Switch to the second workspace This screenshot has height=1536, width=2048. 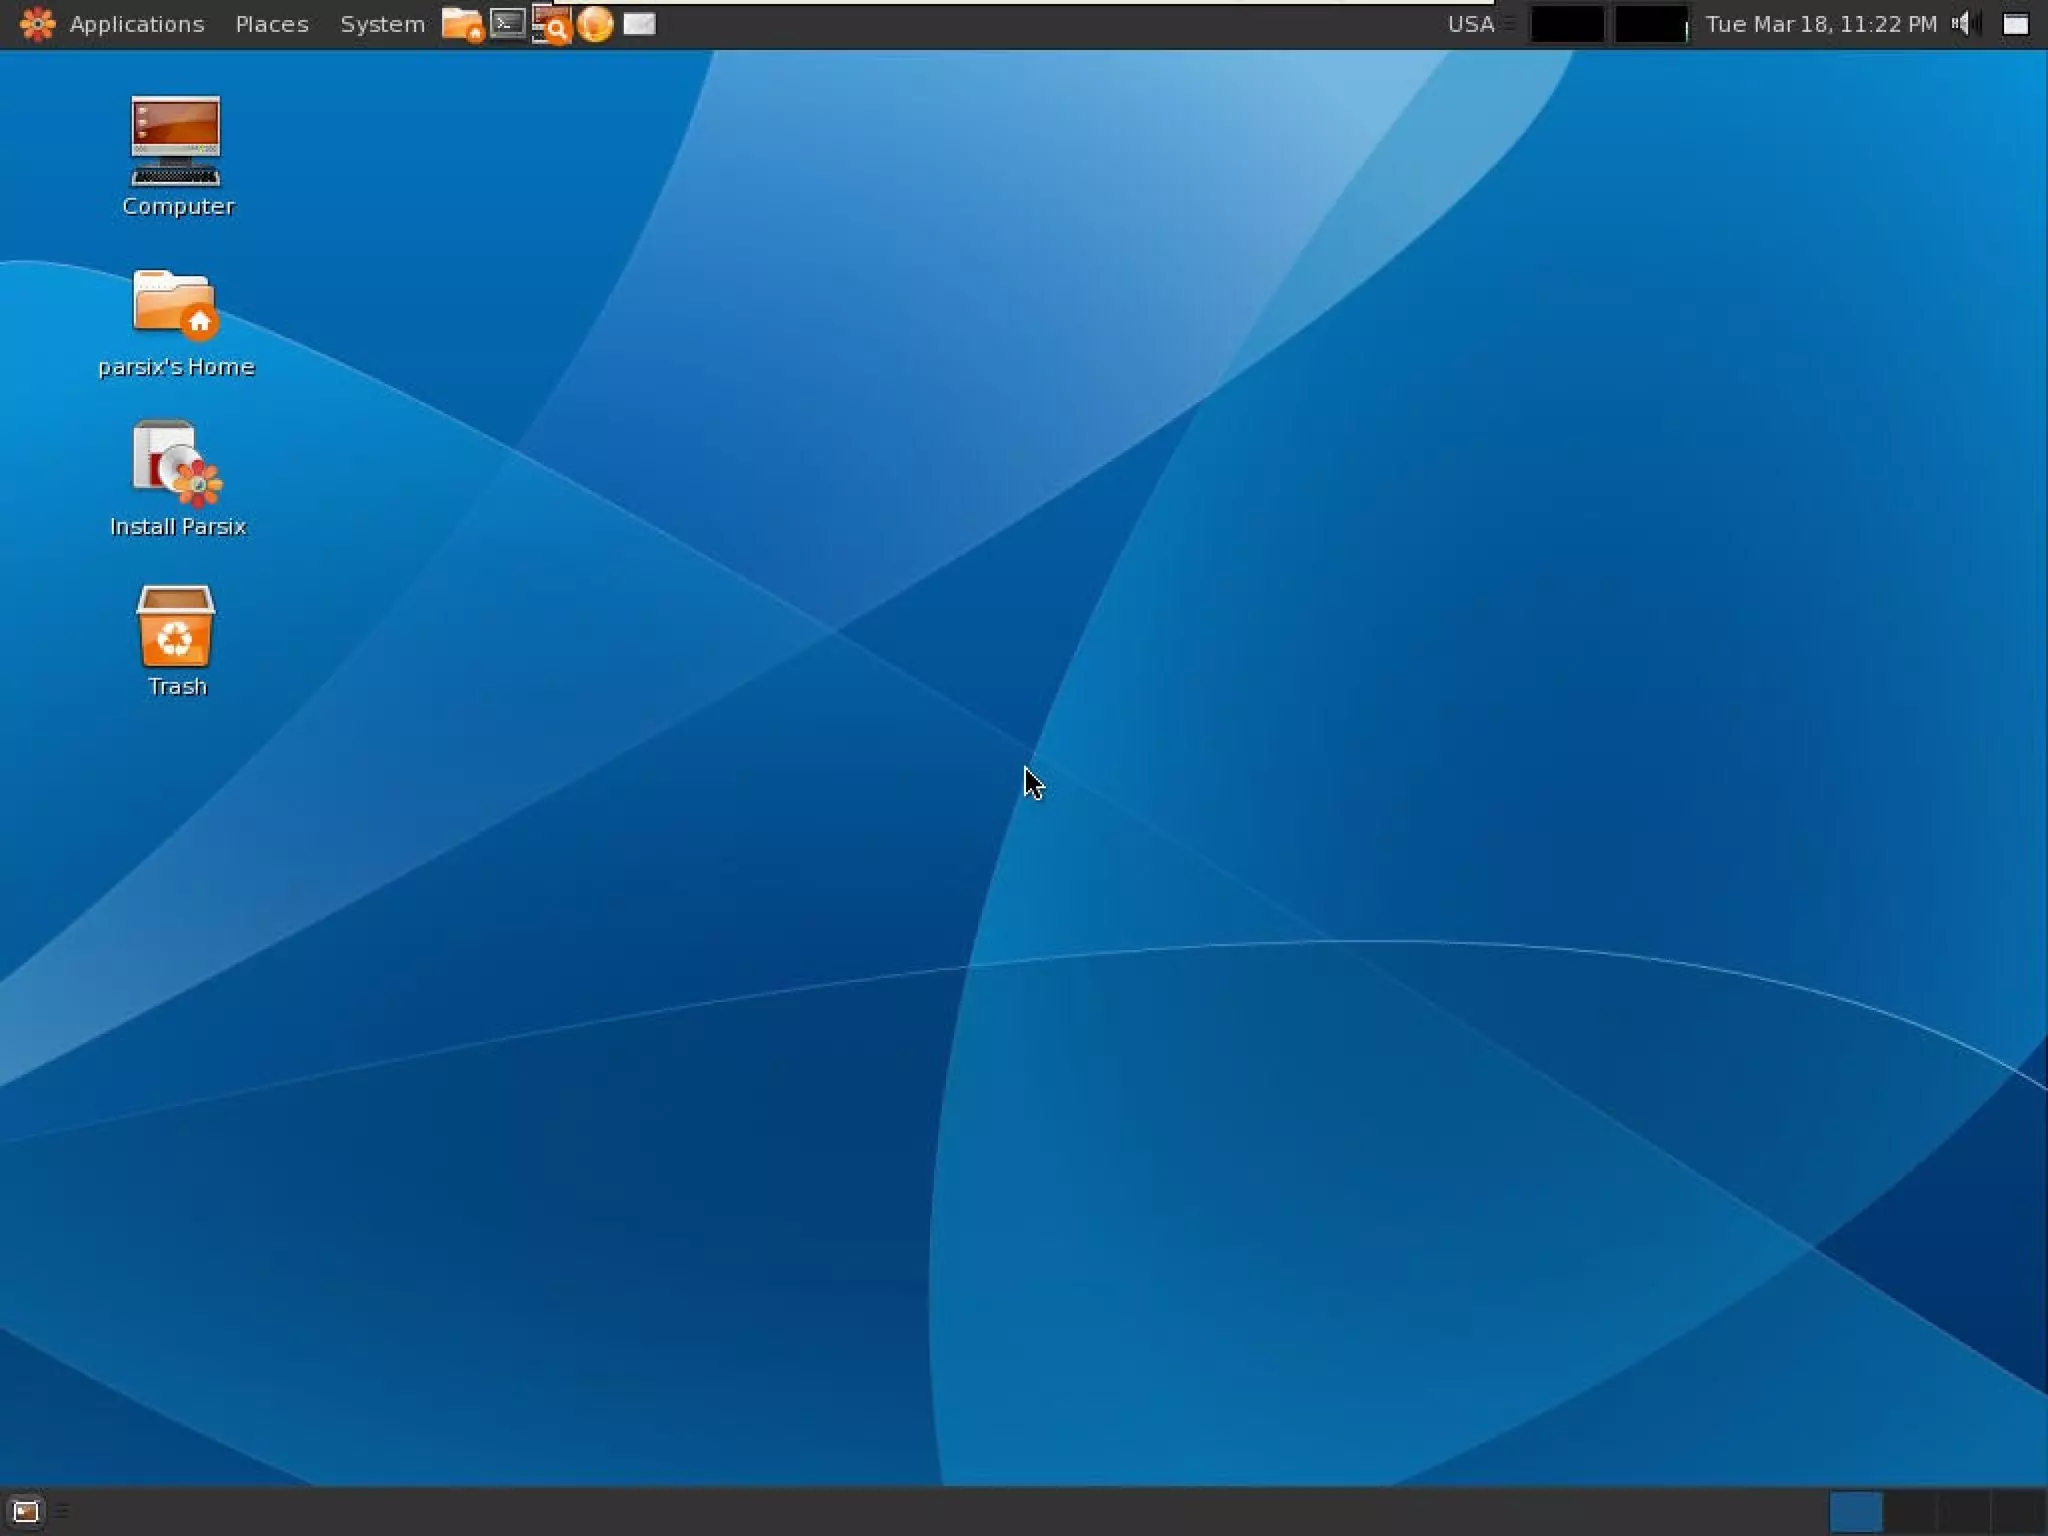coord(1909,1511)
